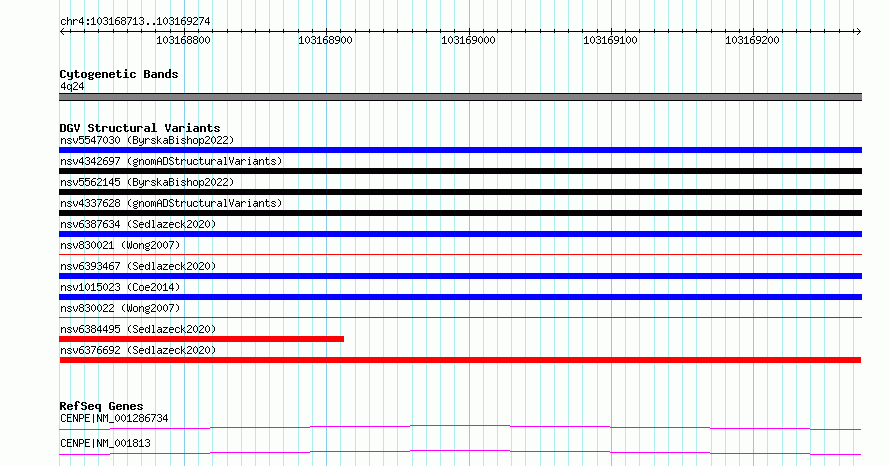This screenshot has width=890, height=466.
Task: Click ruler position 103168800
Action: click(x=183, y=40)
